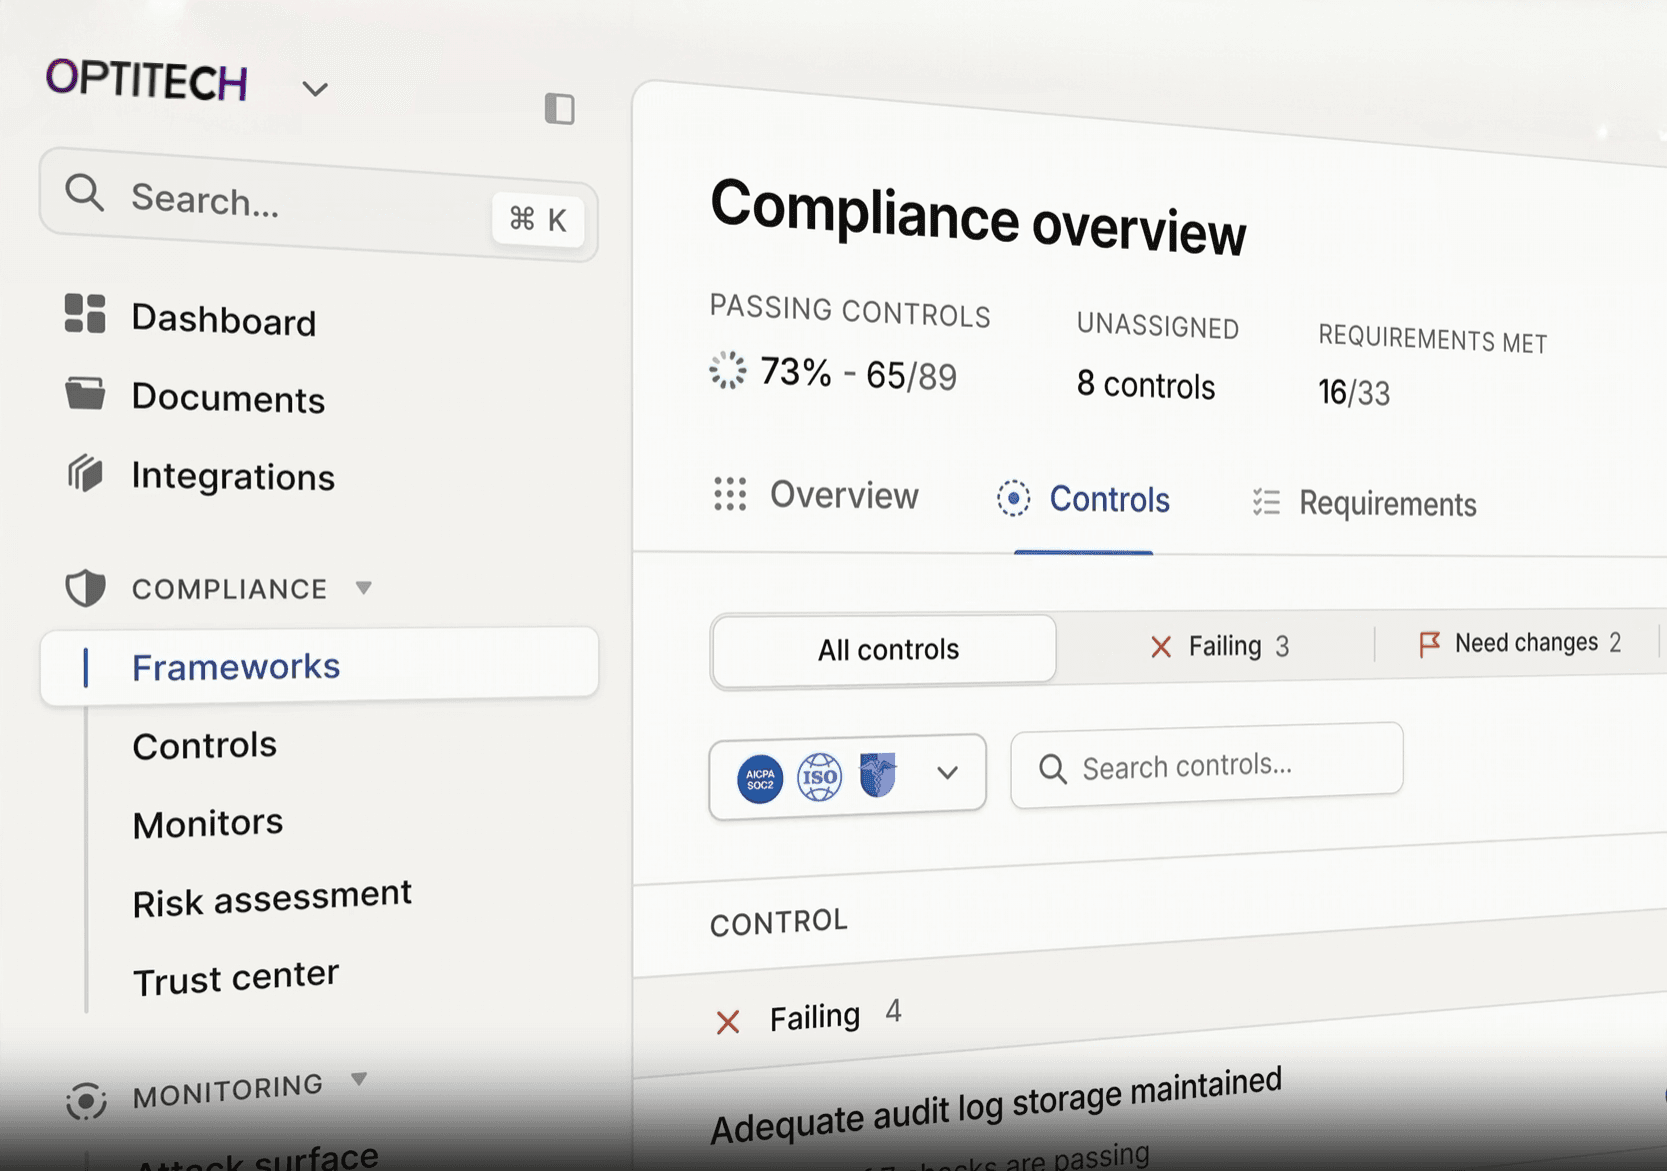The width and height of the screenshot is (1667, 1171).
Task: Click the CONTROL column header
Action: point(778,922)
